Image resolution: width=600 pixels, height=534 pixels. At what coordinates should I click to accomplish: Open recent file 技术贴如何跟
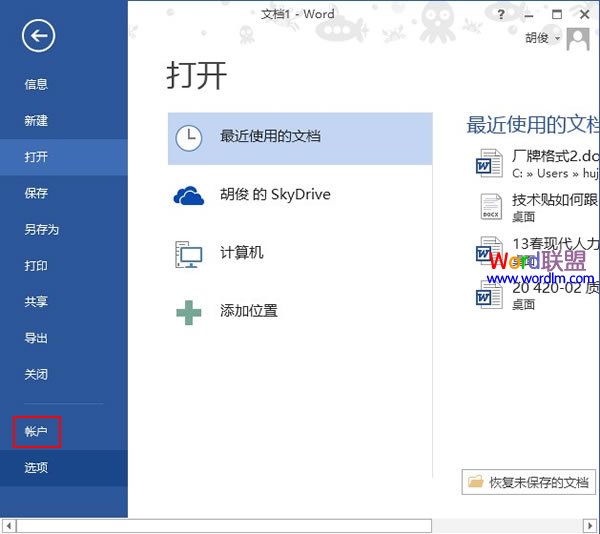535,207
